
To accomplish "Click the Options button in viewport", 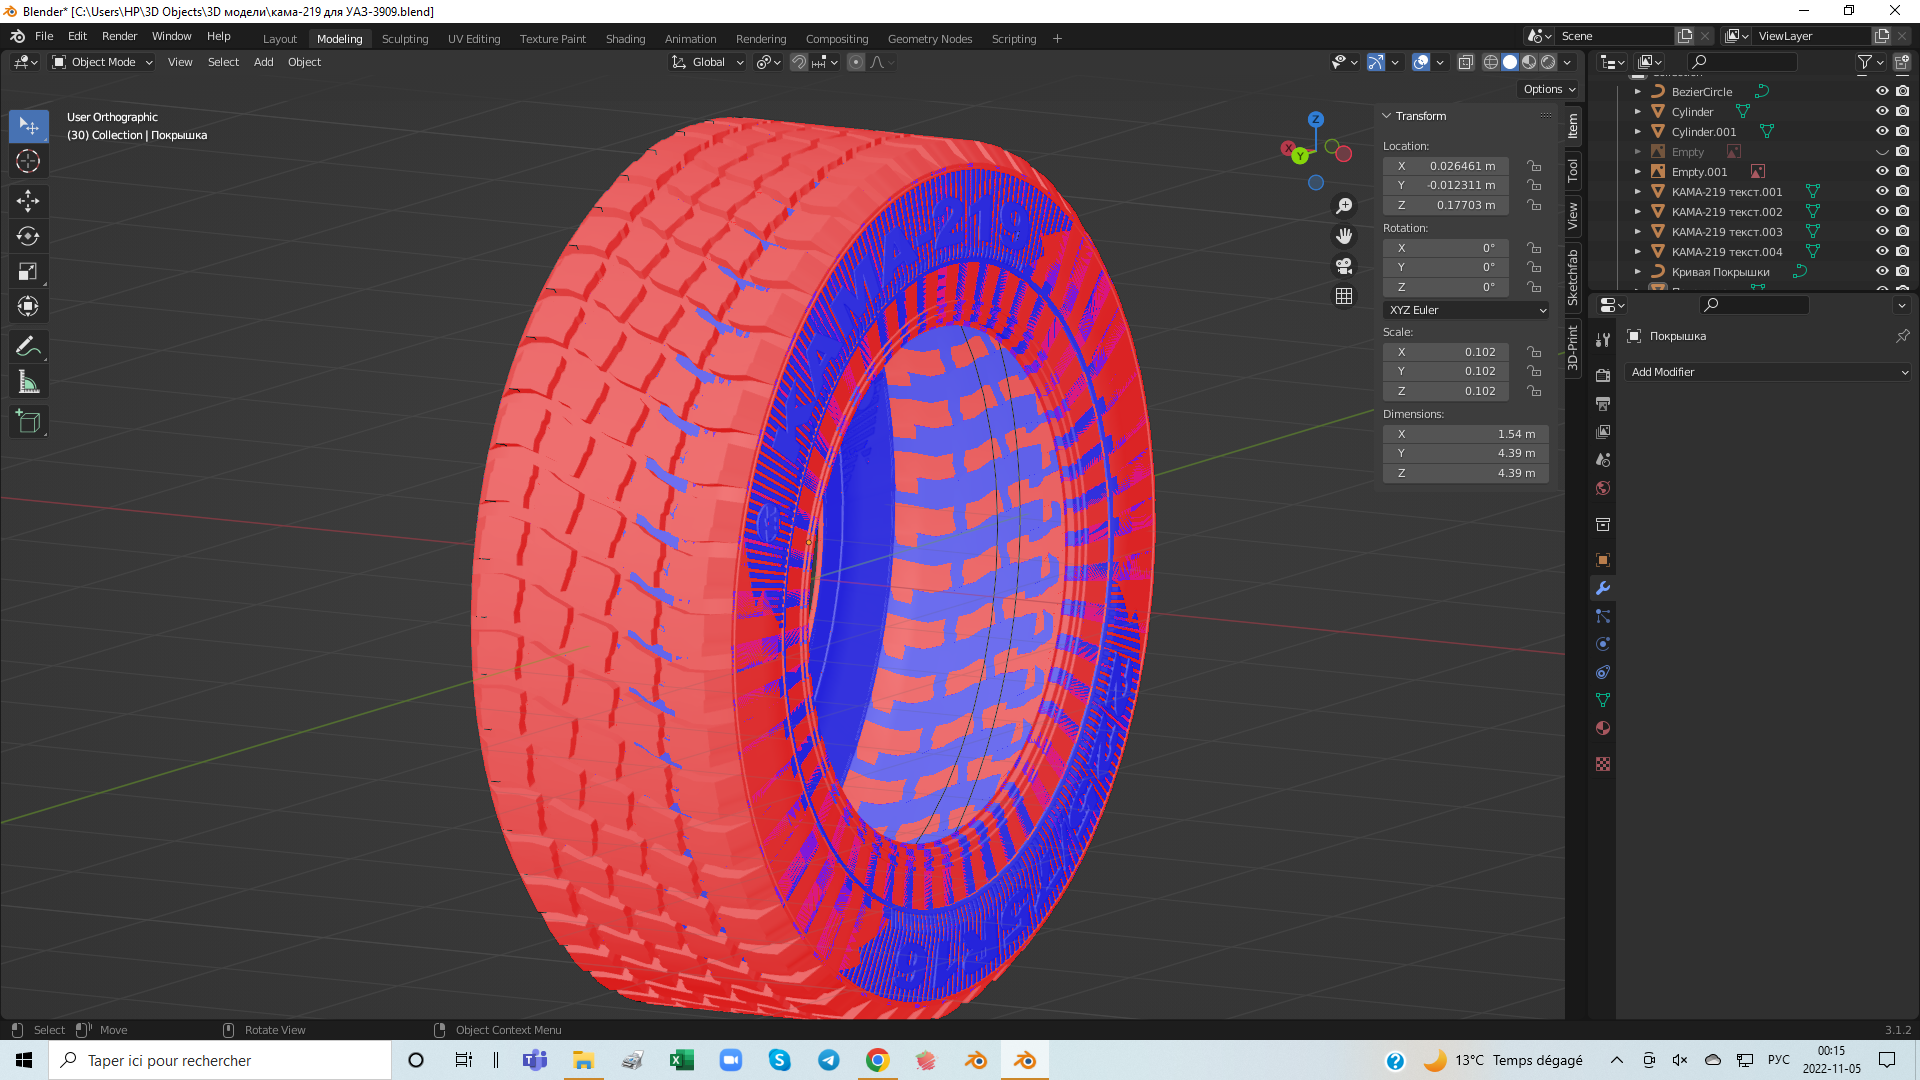I will click(x=1548, y=89).
